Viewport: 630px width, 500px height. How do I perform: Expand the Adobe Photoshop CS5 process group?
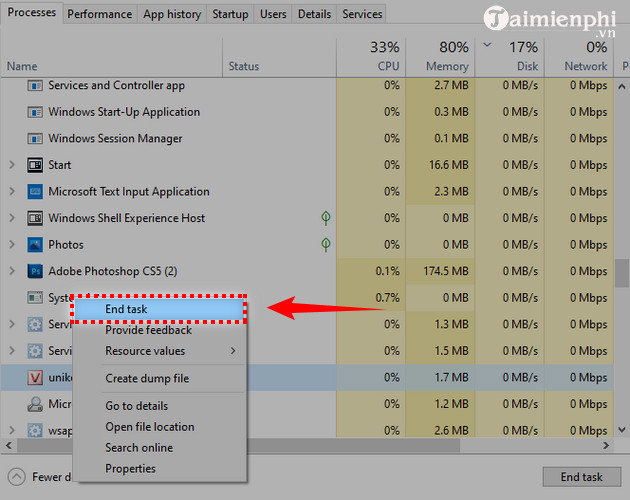coord(12,271)
